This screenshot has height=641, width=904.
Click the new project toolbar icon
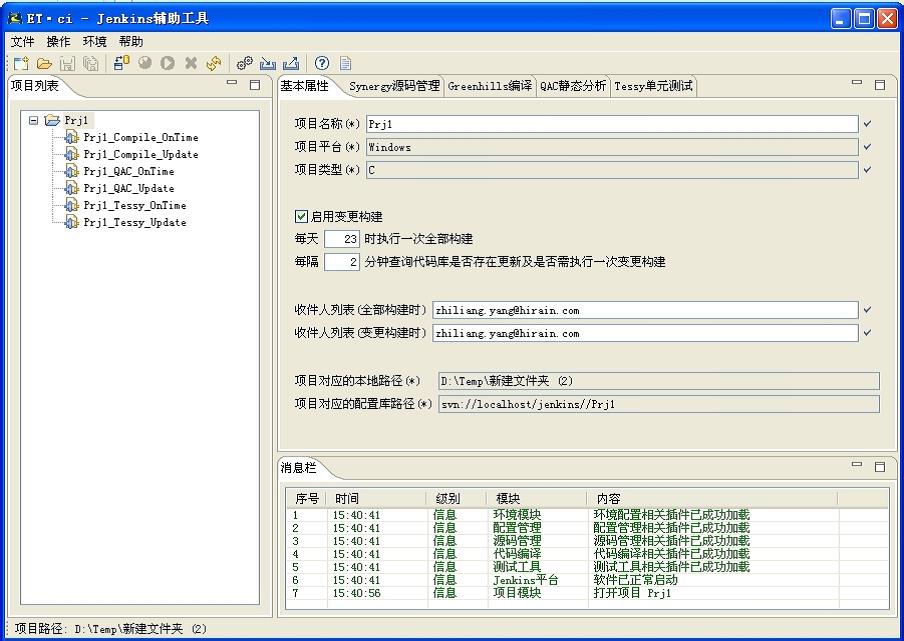click(x=21, y=63)
